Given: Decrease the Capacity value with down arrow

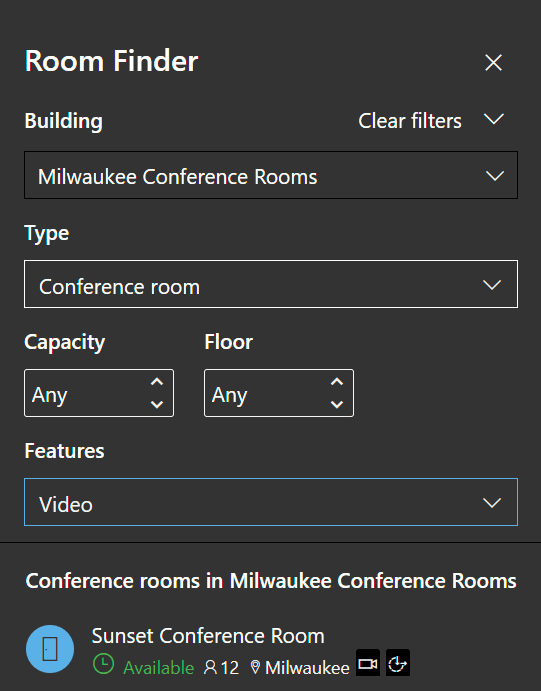Looking at the screenshot, I should click(x=157, y=404).
